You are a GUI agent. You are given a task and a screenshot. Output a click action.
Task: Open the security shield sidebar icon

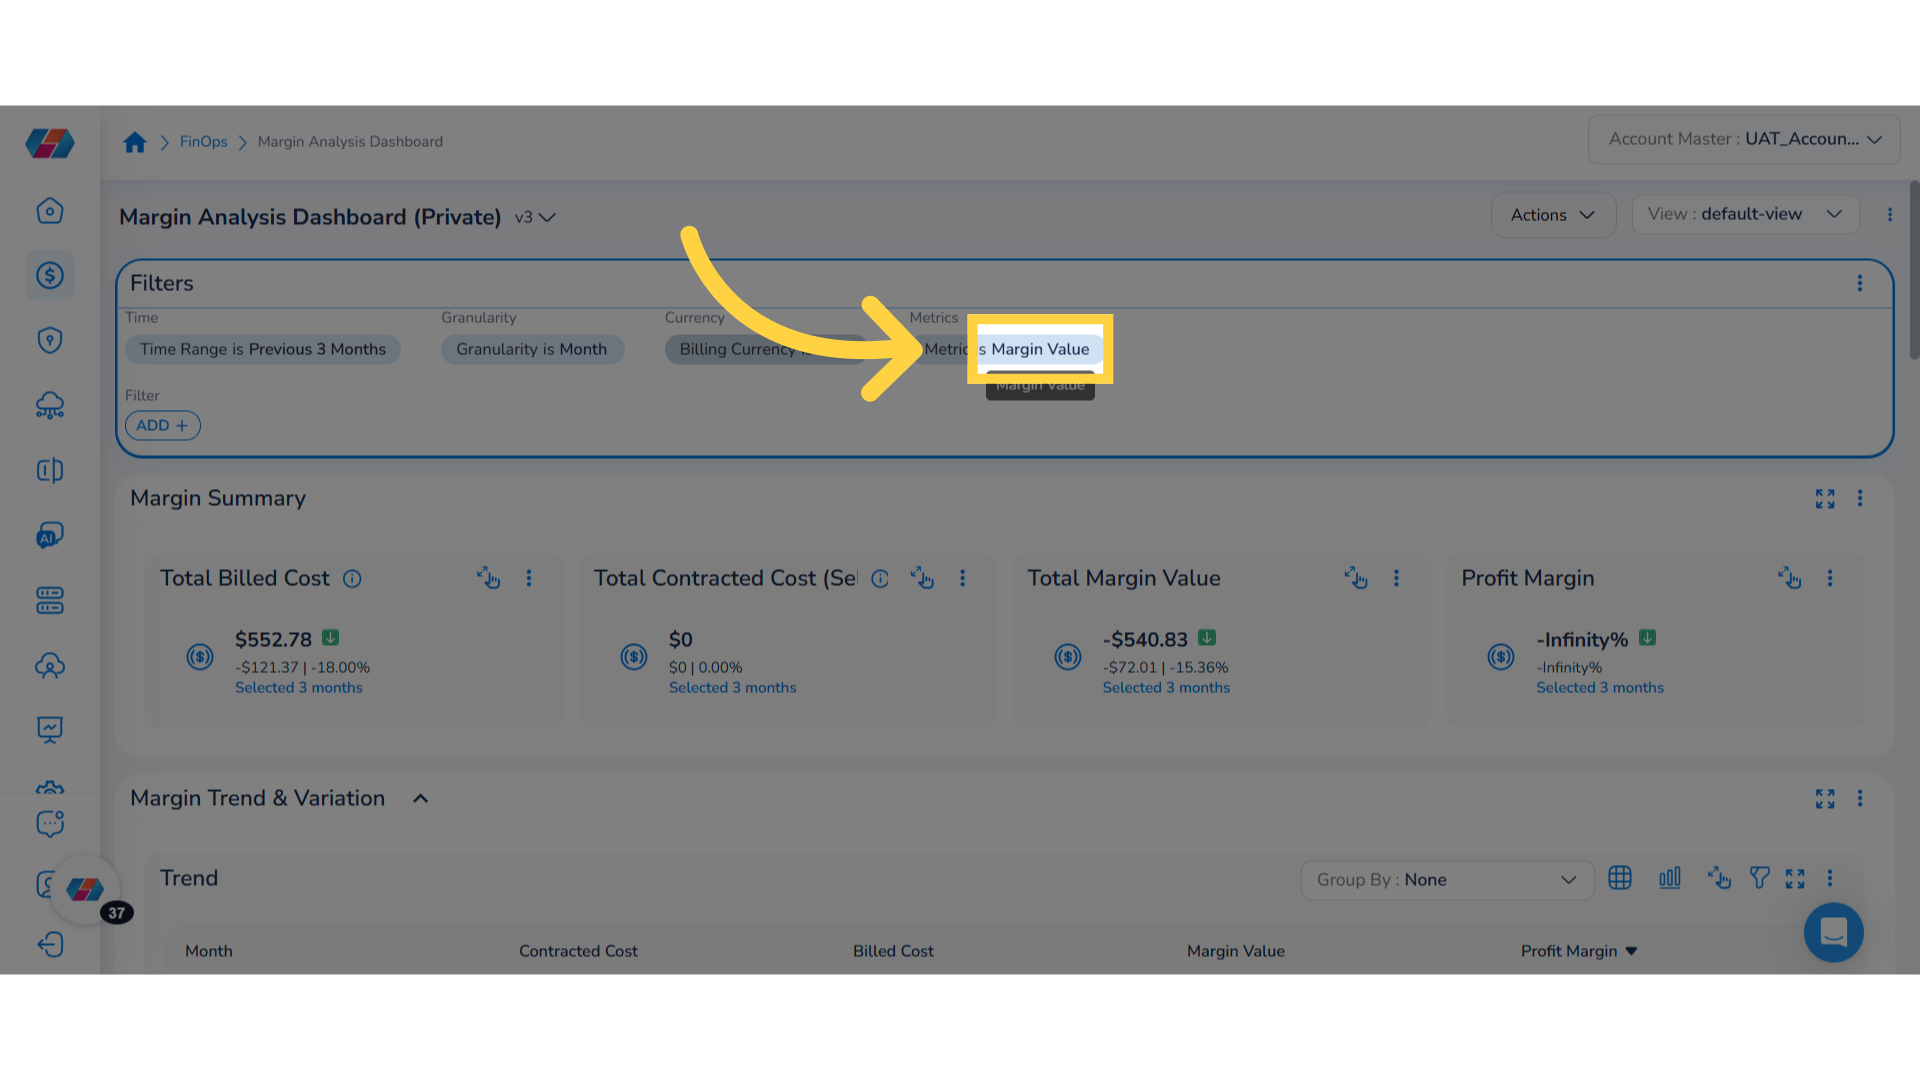50,341
